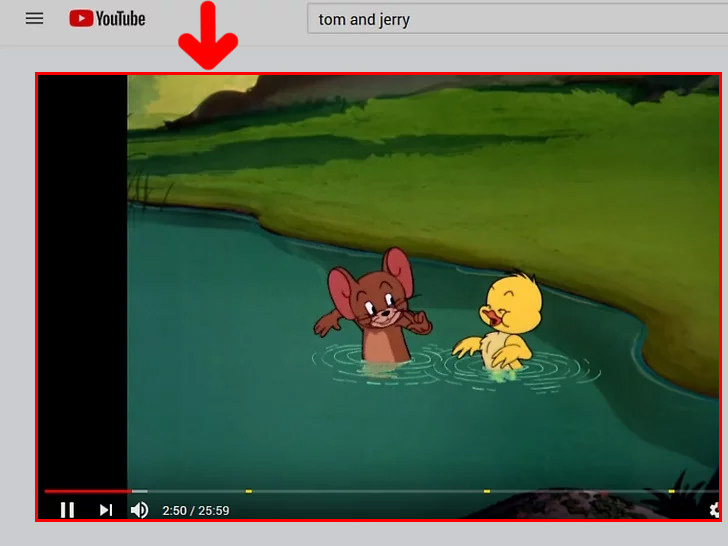Click the 2:50 / 25:59 time display
Viewport: 728px width, 546px height.
[x=195, y=510]
